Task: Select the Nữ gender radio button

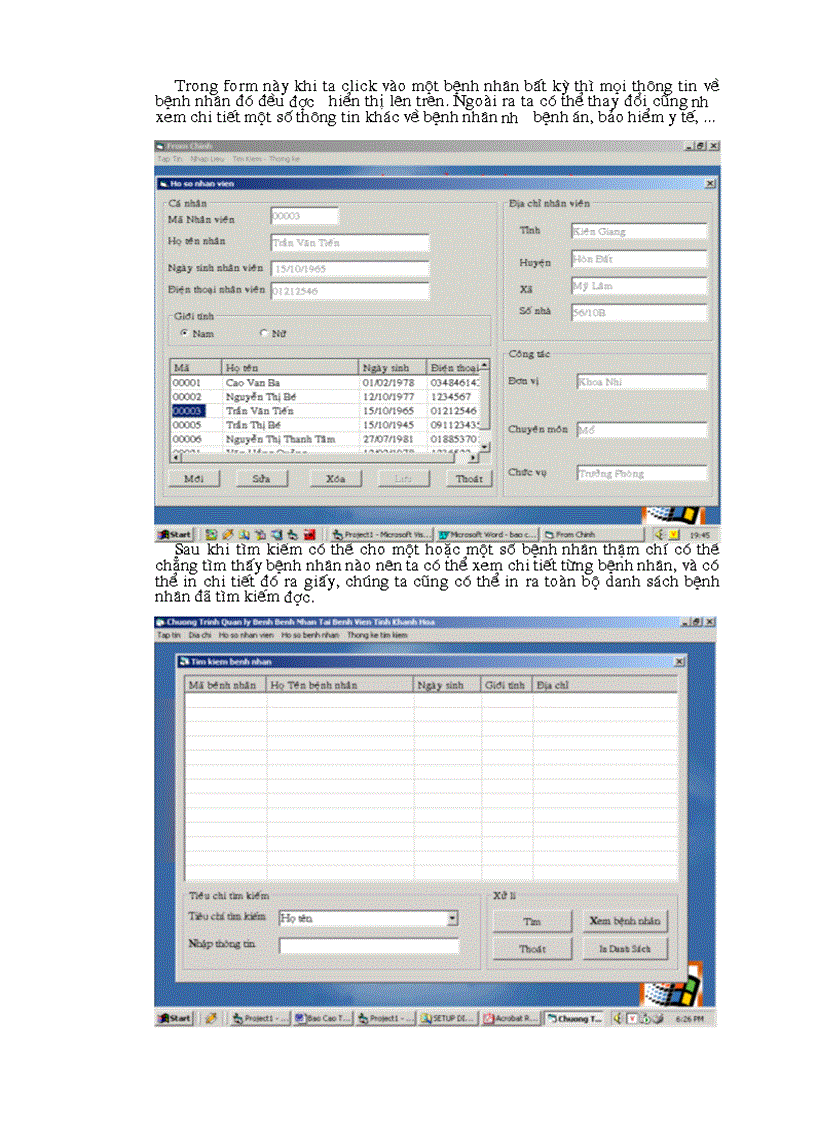Action: click(264, 333)
